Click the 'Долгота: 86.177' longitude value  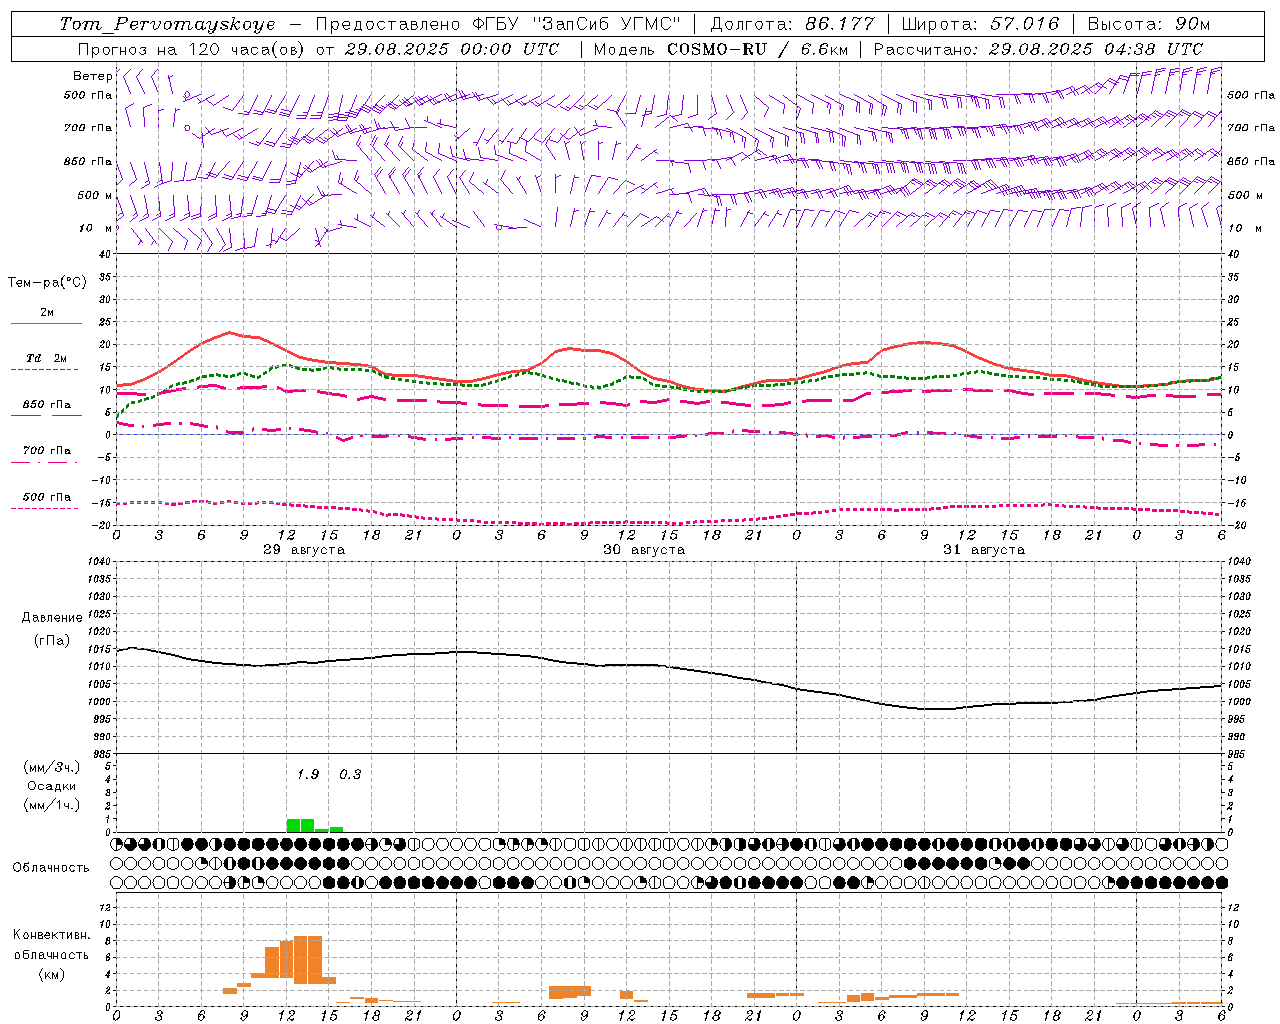coord(792,24)
